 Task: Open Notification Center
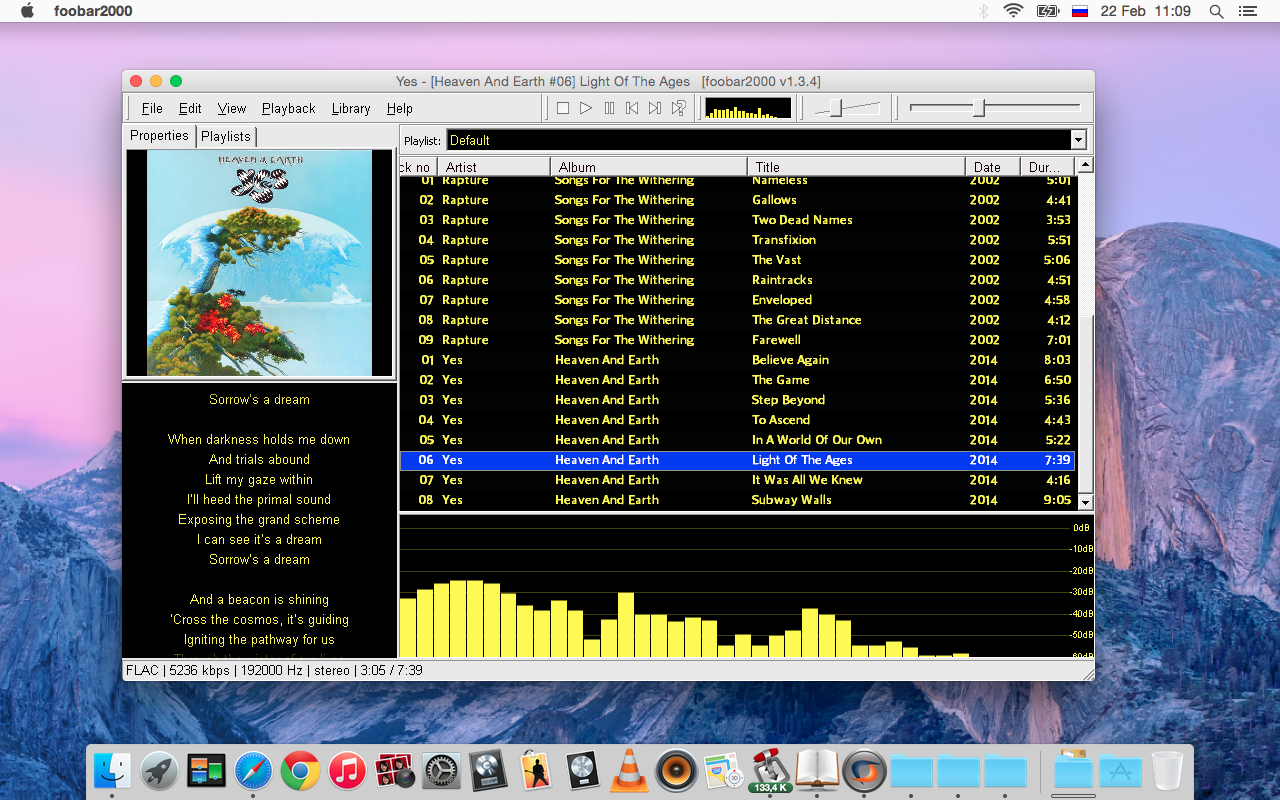coord(1249,11)
